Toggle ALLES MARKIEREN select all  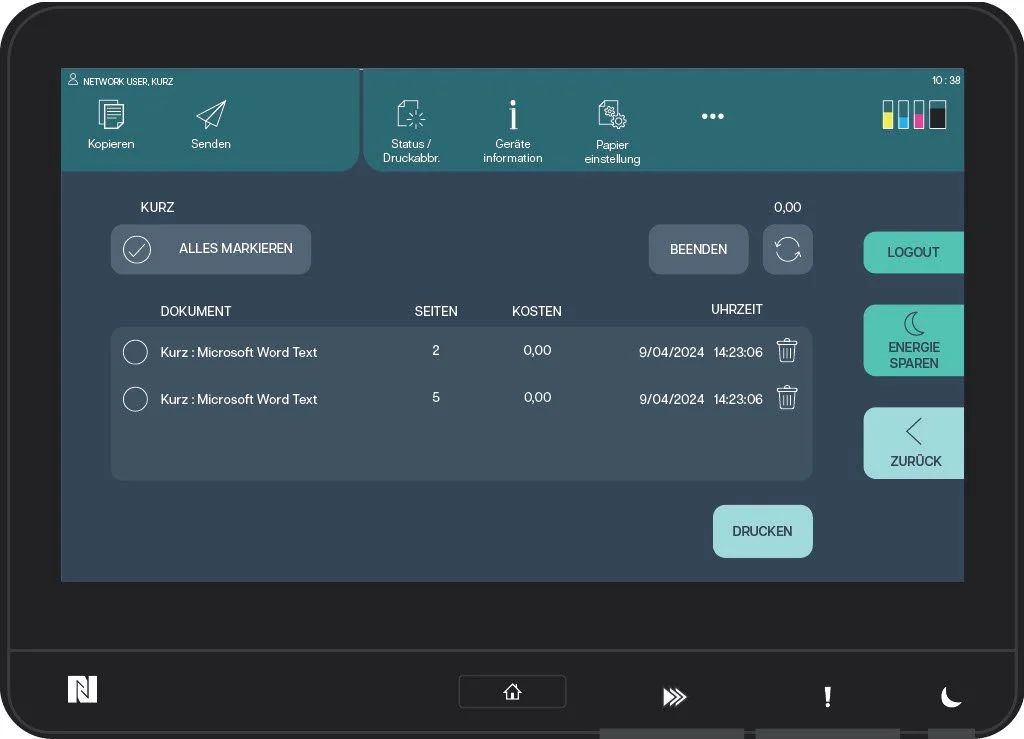tap(211, 249)
